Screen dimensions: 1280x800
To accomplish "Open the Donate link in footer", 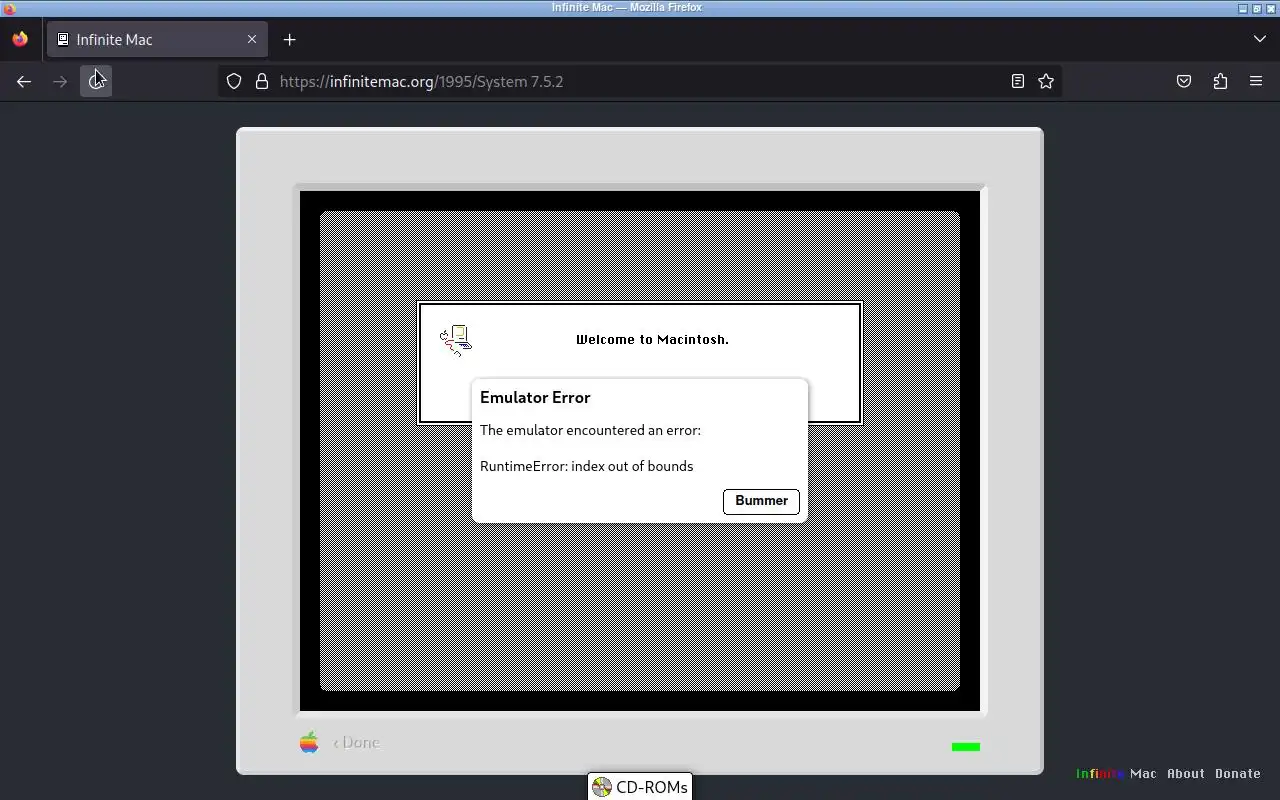I will pyautogui.click(x=1237, y=773).
